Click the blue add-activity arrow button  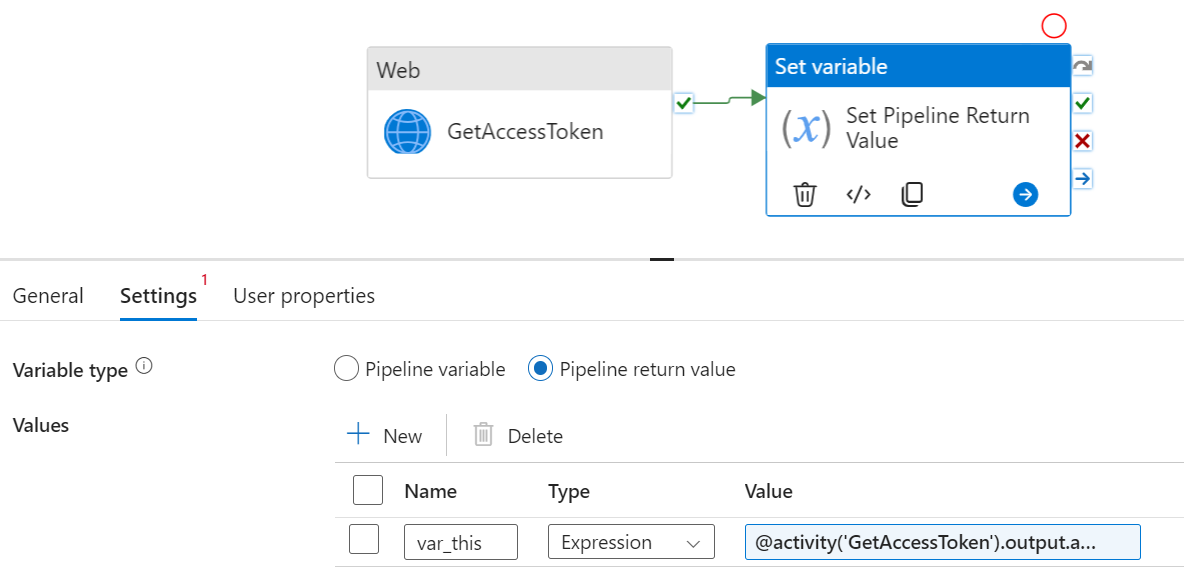coord(1025,194)
